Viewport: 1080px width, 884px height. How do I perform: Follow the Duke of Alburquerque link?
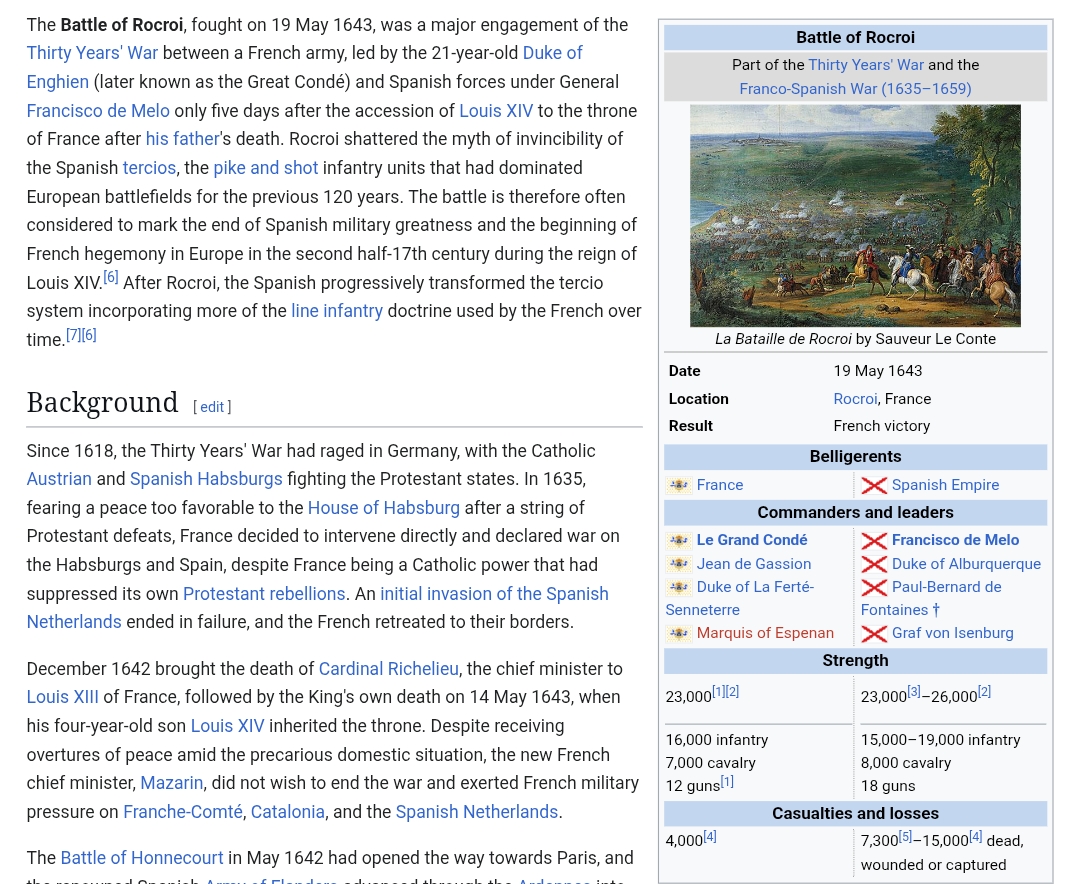966,564
